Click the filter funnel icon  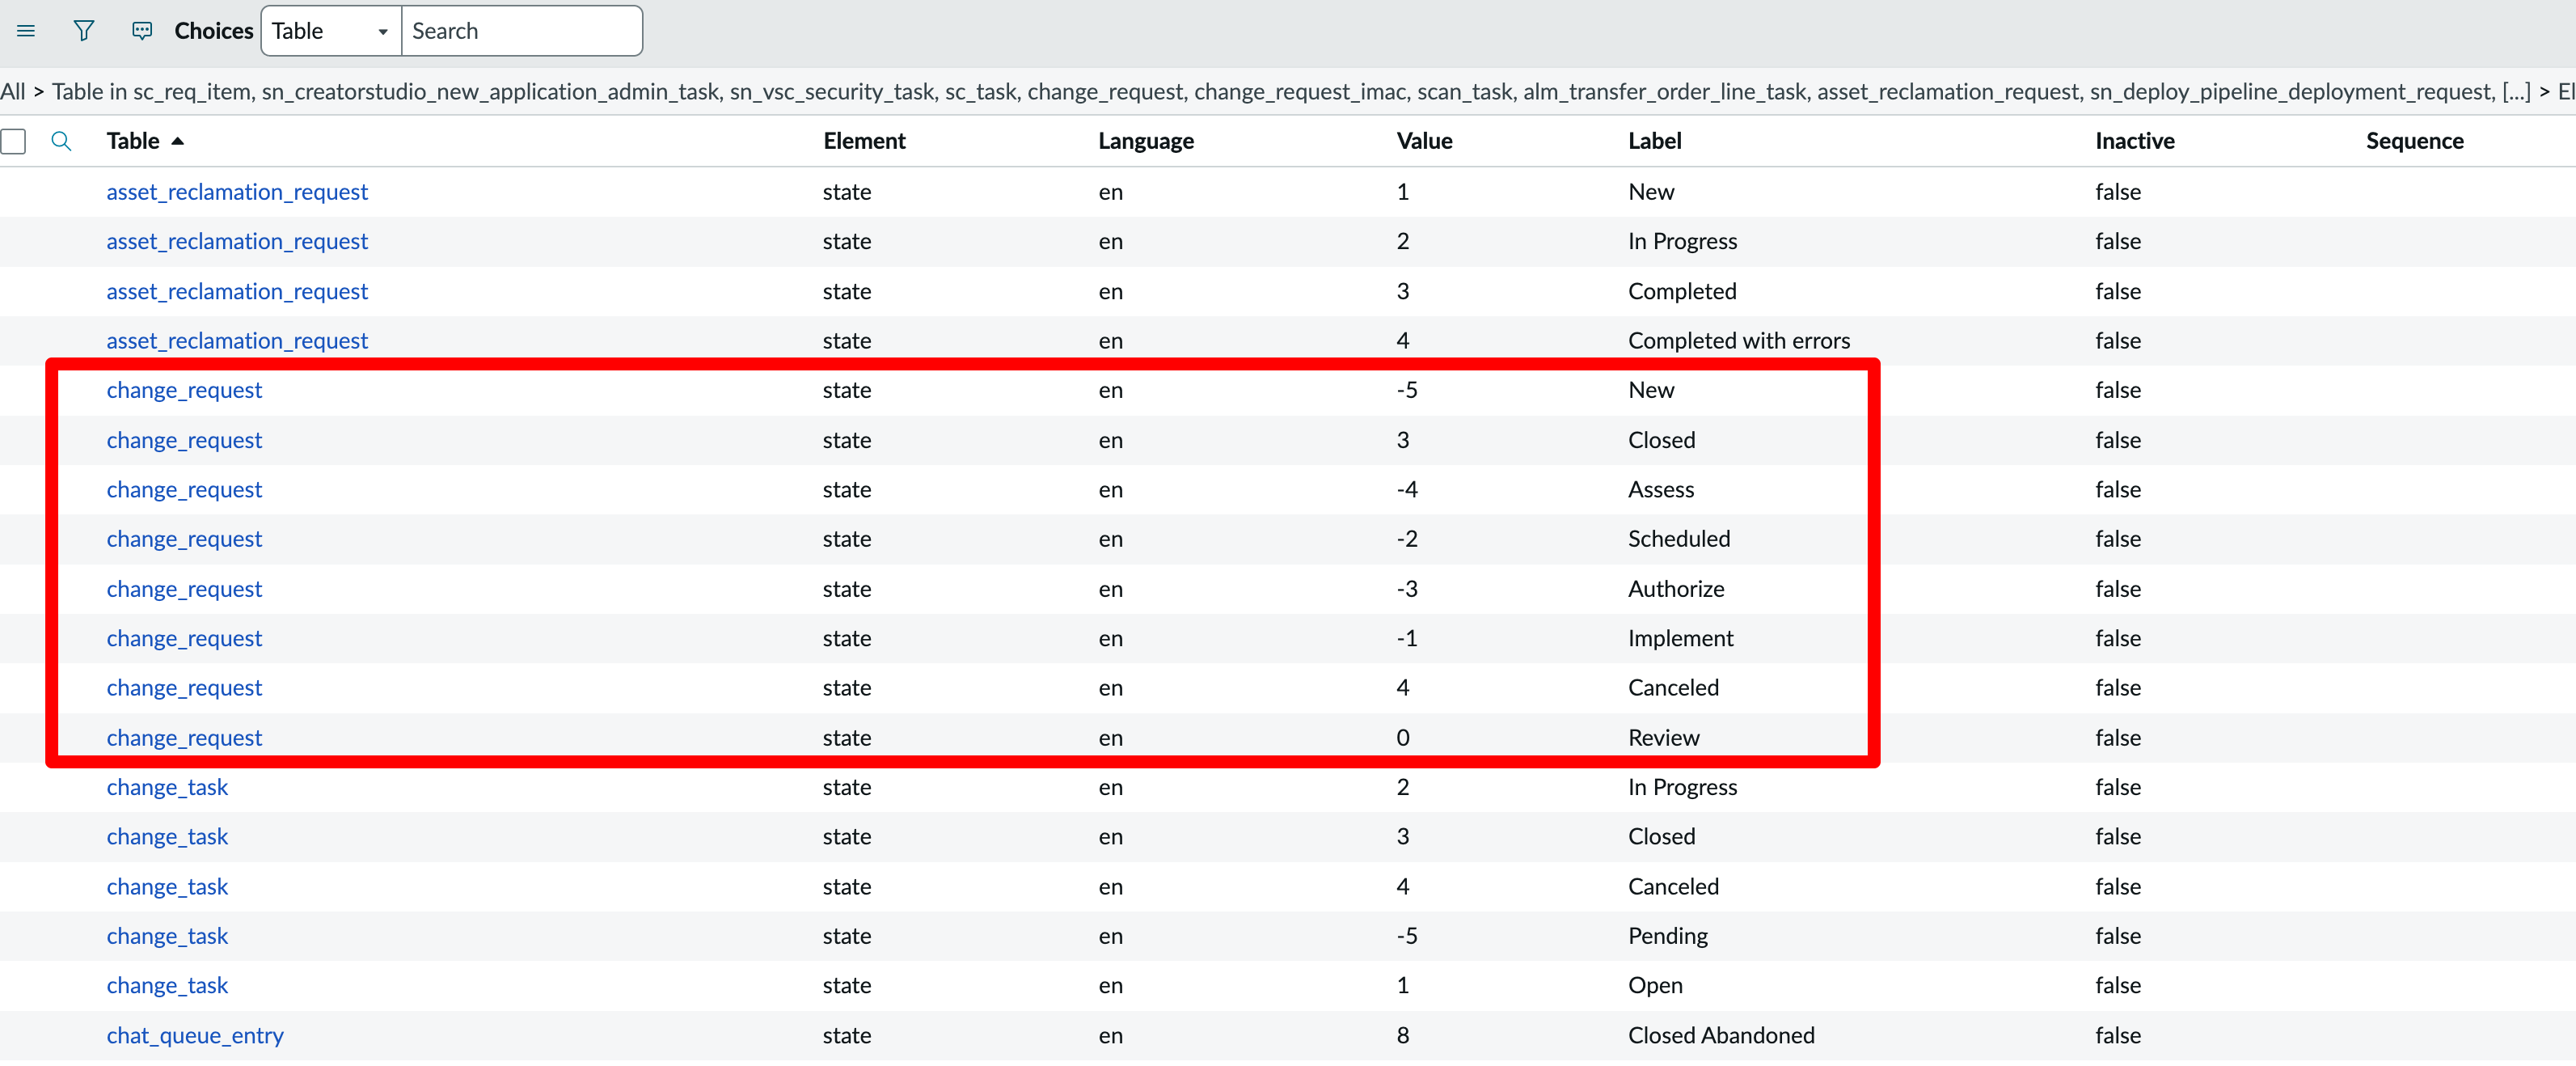click(84, 31)
